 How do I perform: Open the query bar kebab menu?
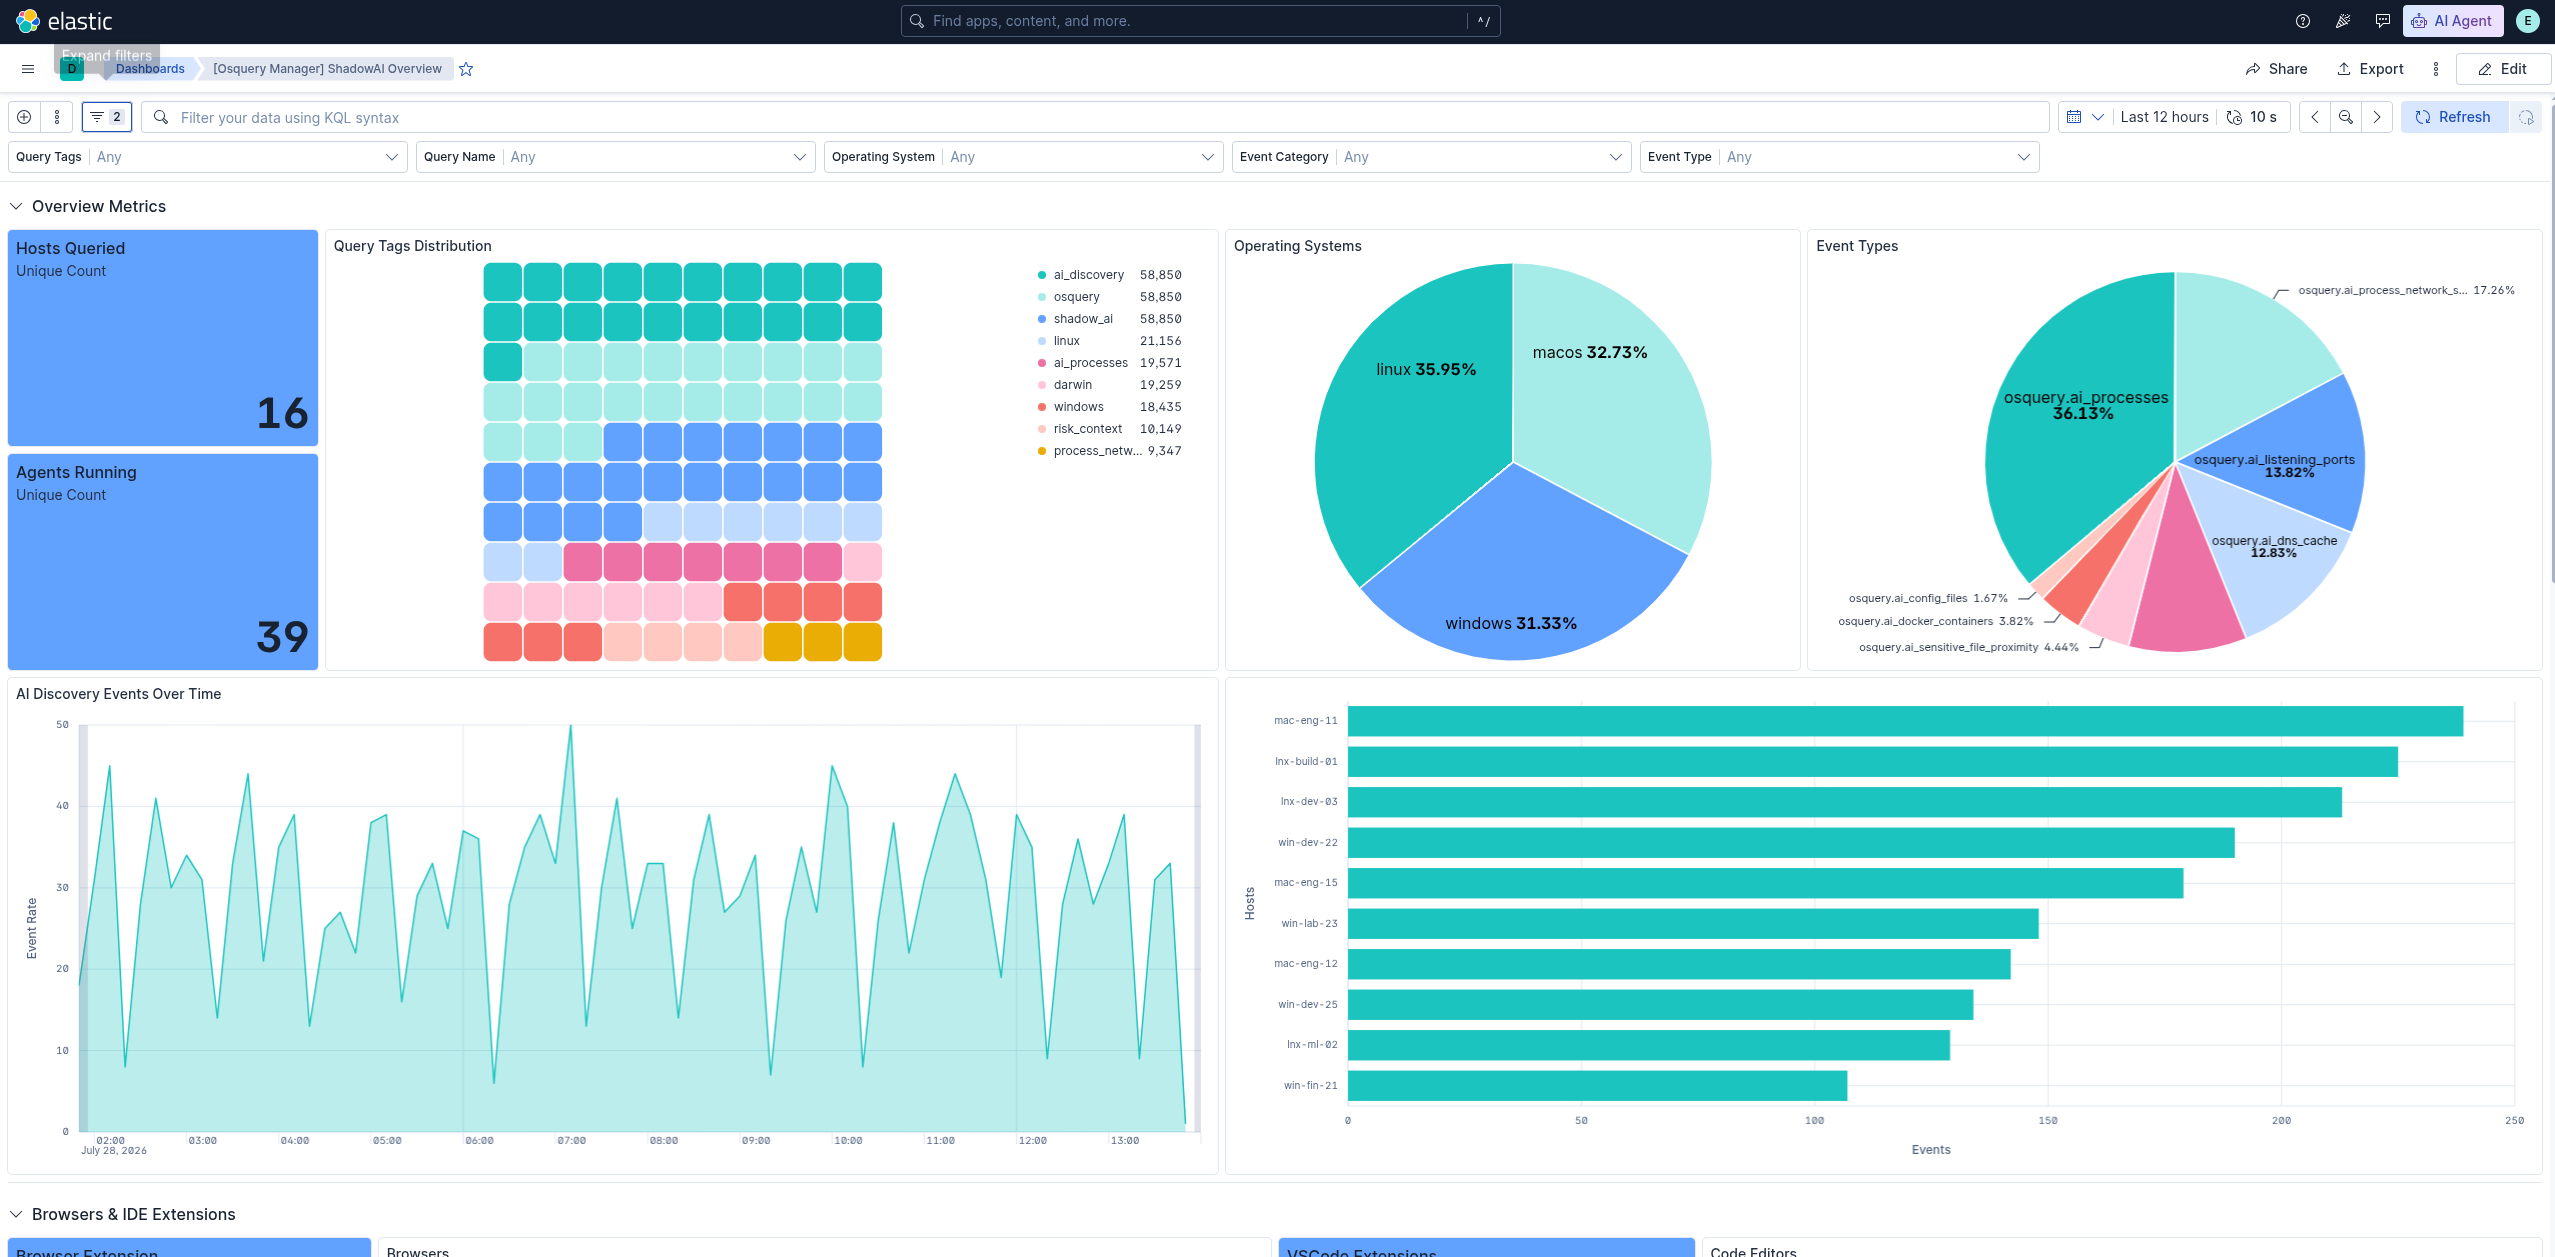coord(57,117)
